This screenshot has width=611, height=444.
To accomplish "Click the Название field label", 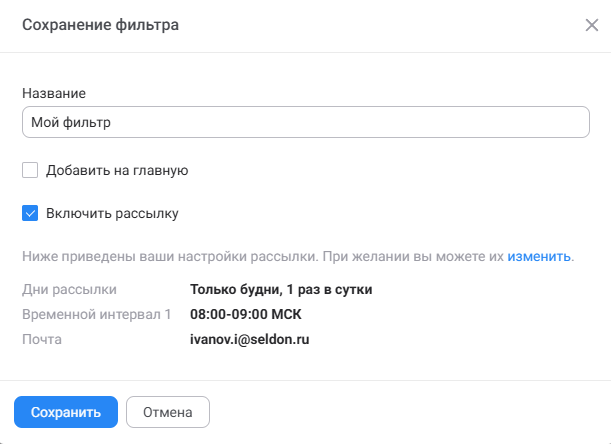I will click(x=53, y=93).
